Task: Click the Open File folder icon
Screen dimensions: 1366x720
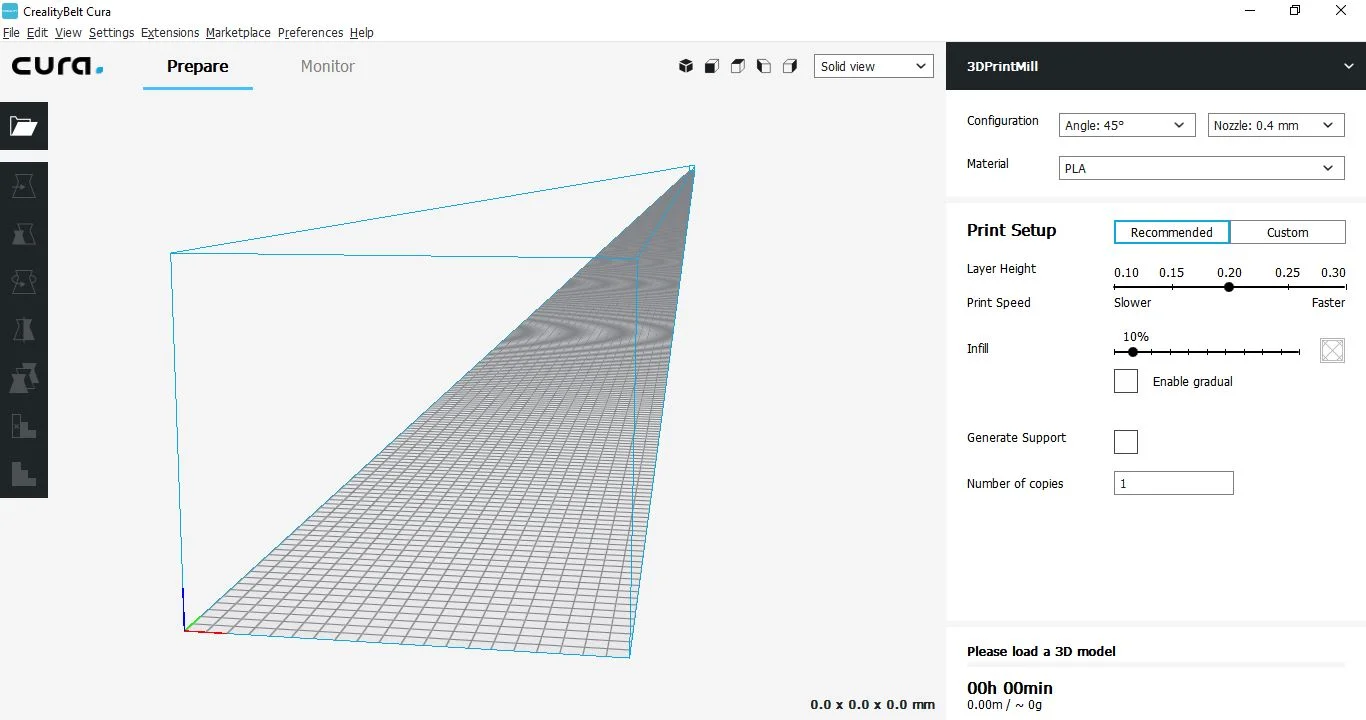Action: click(x=24, y=126)
